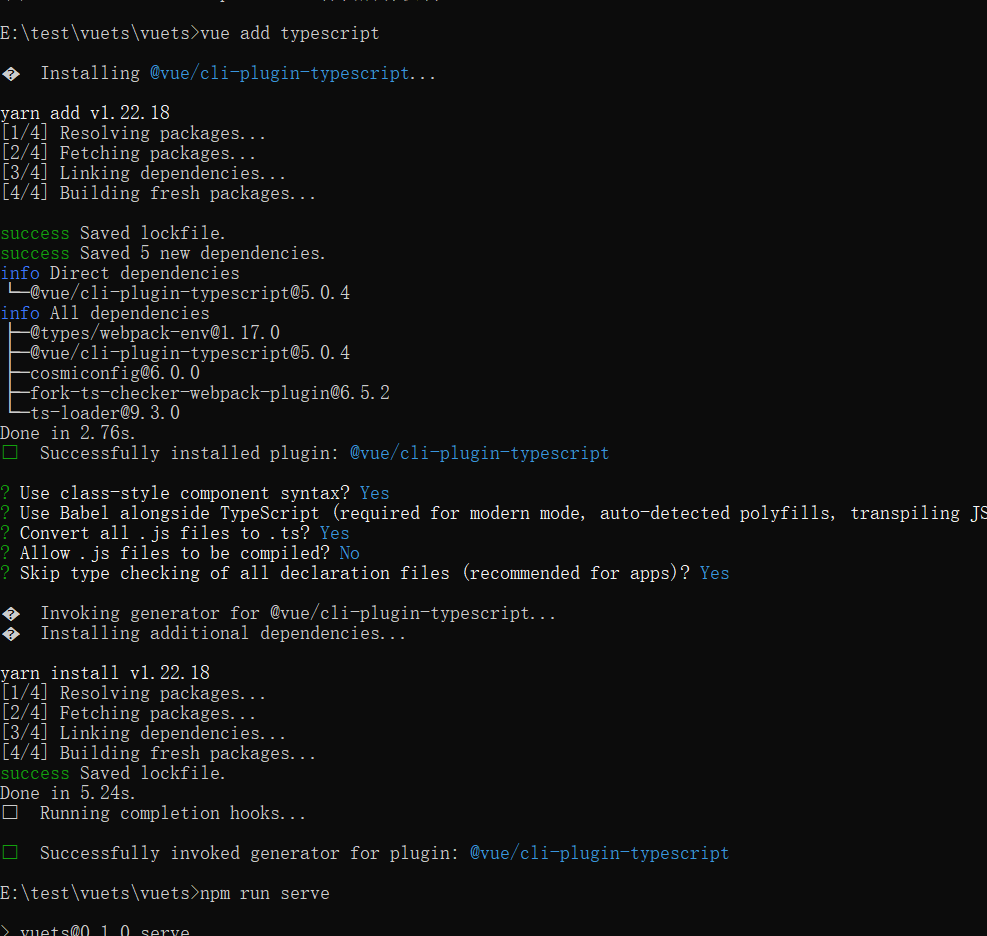Click the 'npm run serve' command line

[165, 893]
